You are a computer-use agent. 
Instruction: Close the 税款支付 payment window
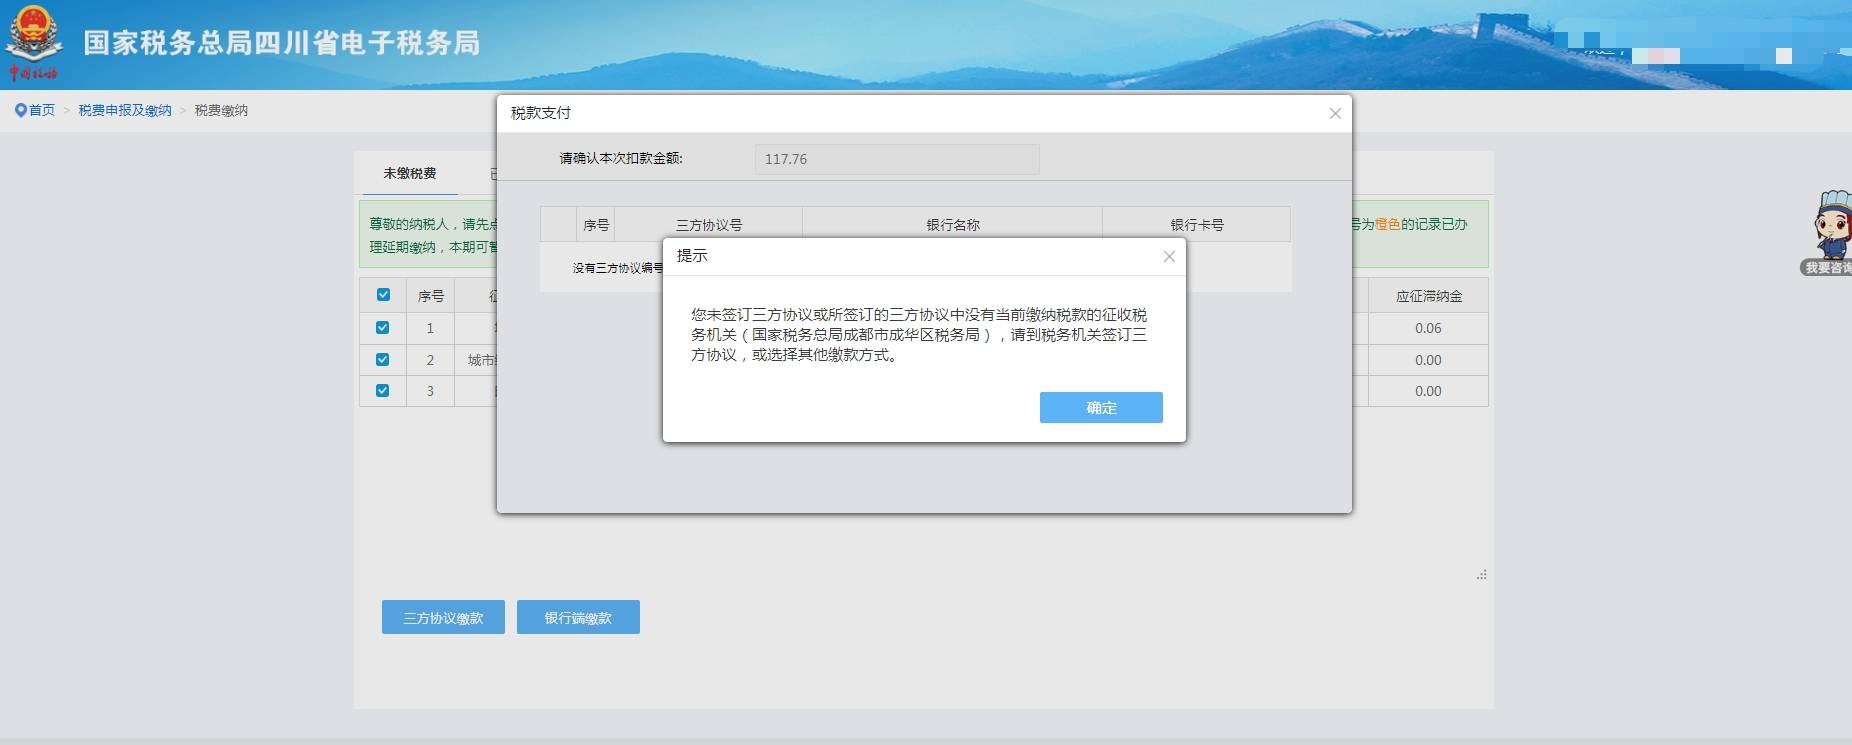[x=1335, y=114]
